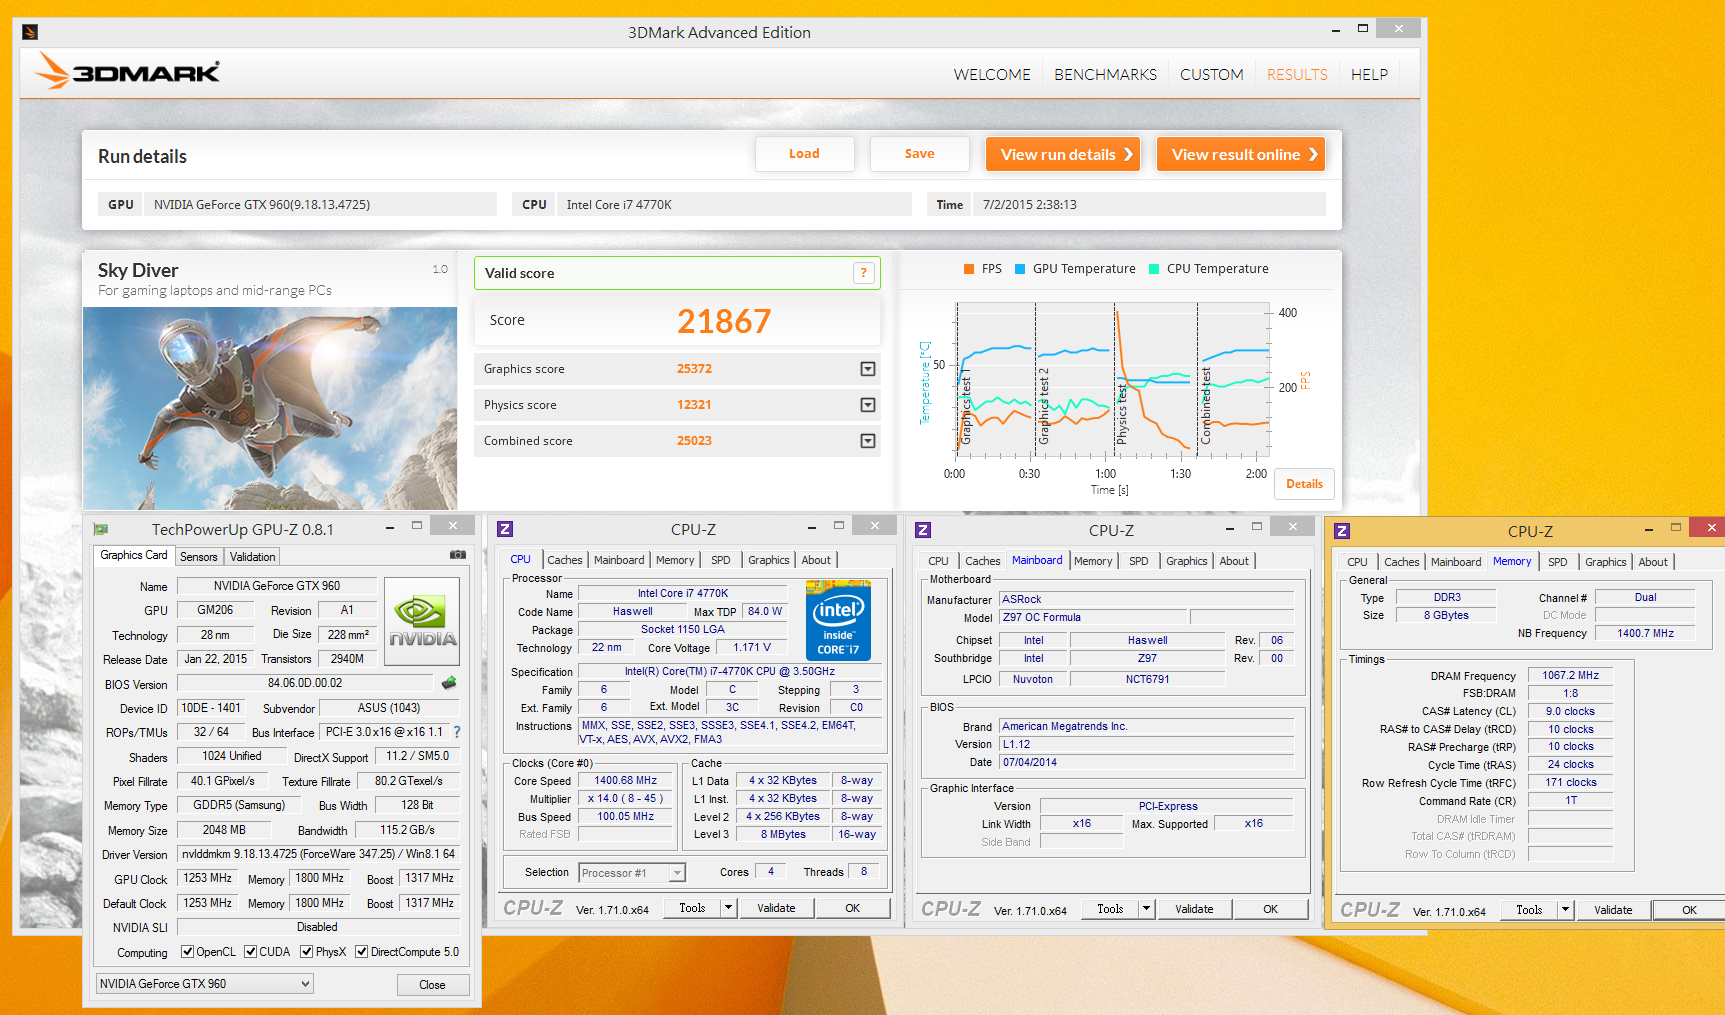Open Tools dropdown arrow in Mainboard CPU-Z

coord(1146,909)
